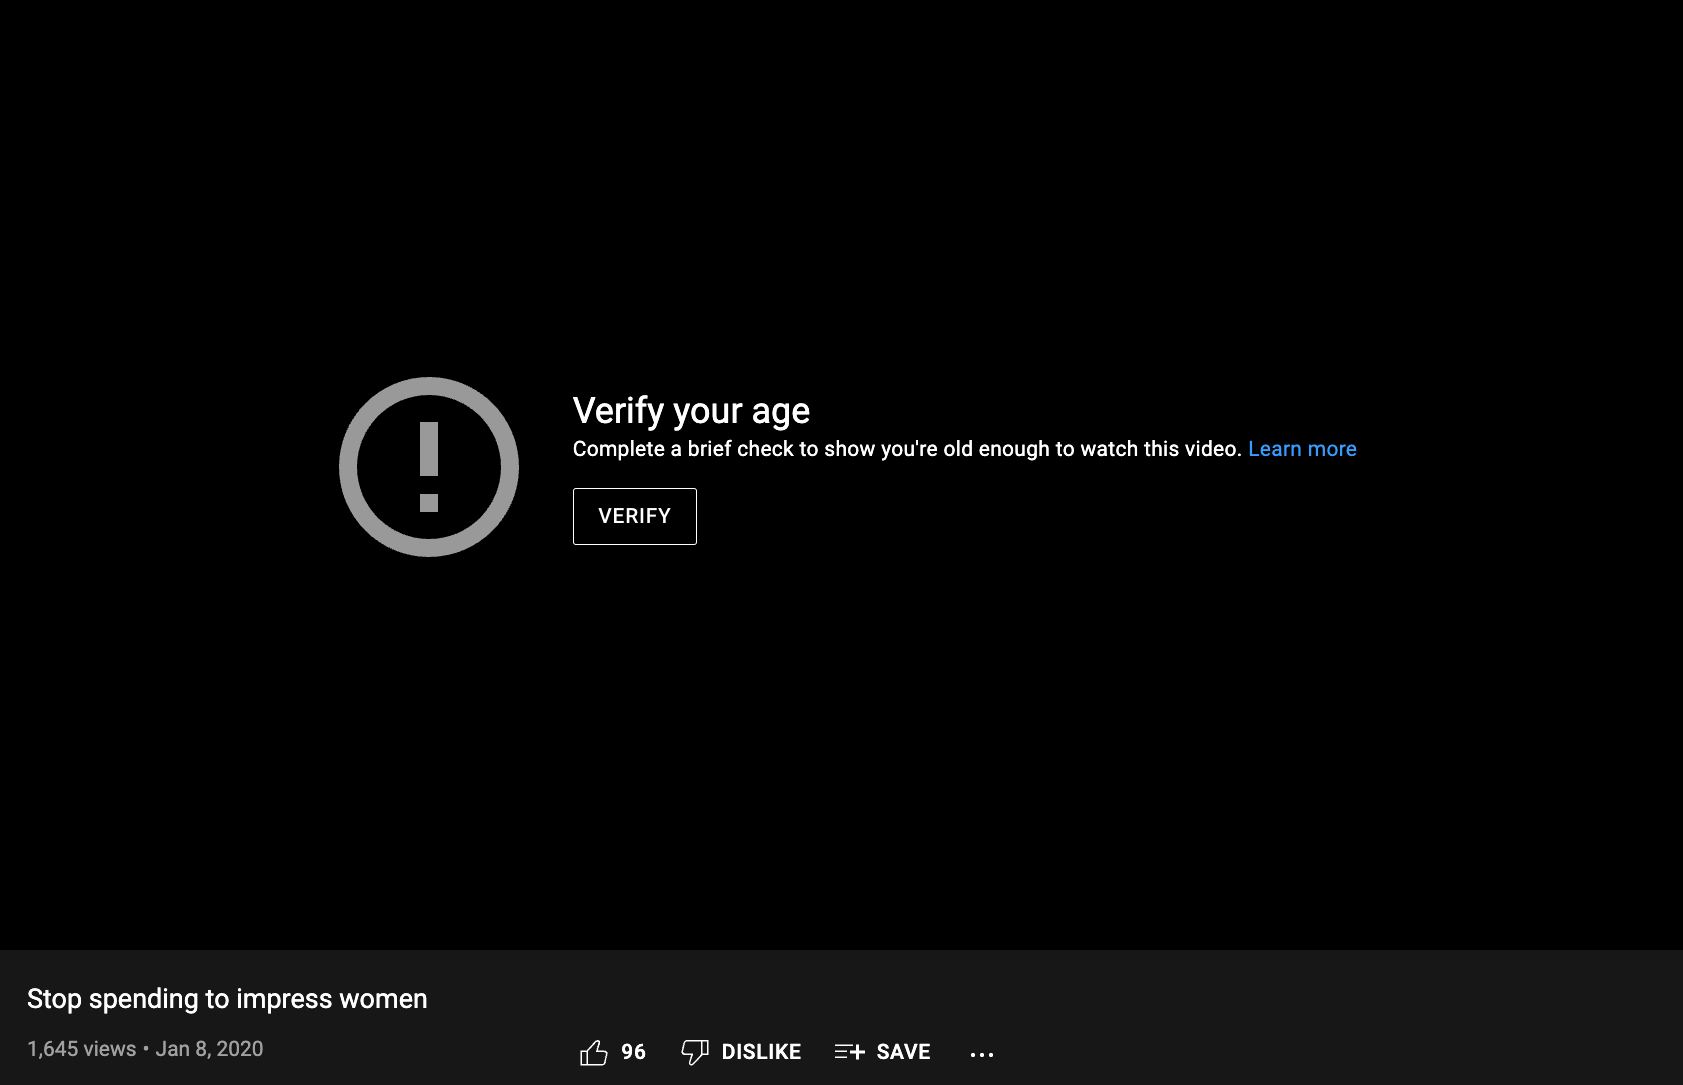The image size is (1683, 1085).
Task: Click the 1,645 views text
Action: [81, 1049]
